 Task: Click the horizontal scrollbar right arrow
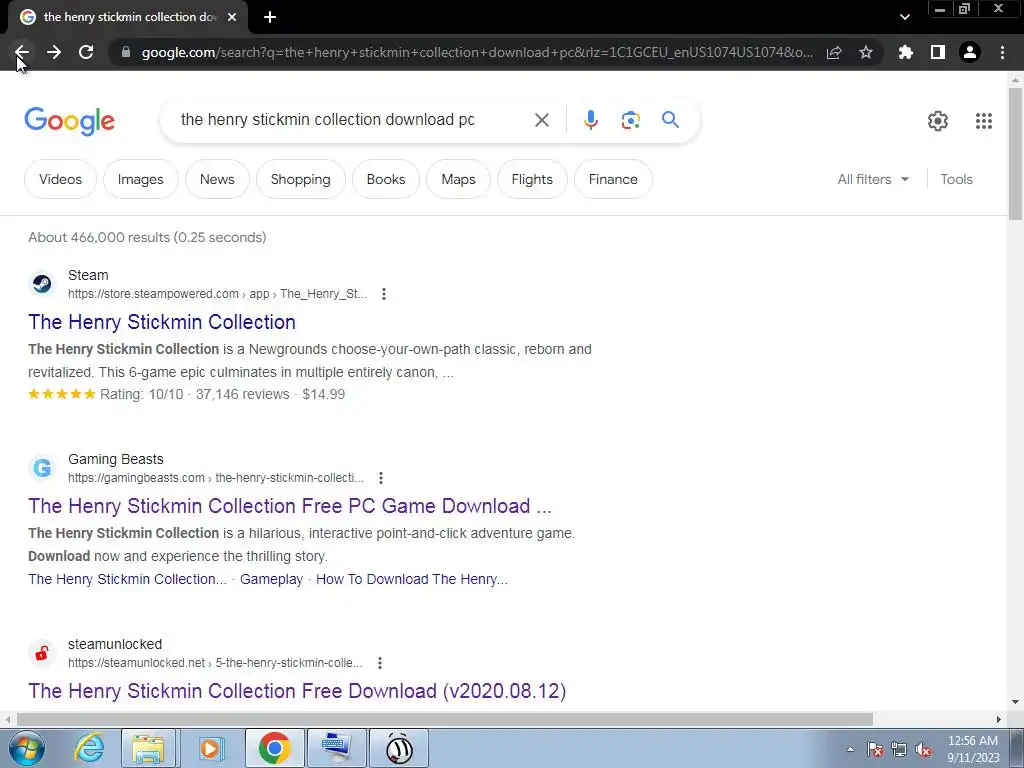(999, 719)
